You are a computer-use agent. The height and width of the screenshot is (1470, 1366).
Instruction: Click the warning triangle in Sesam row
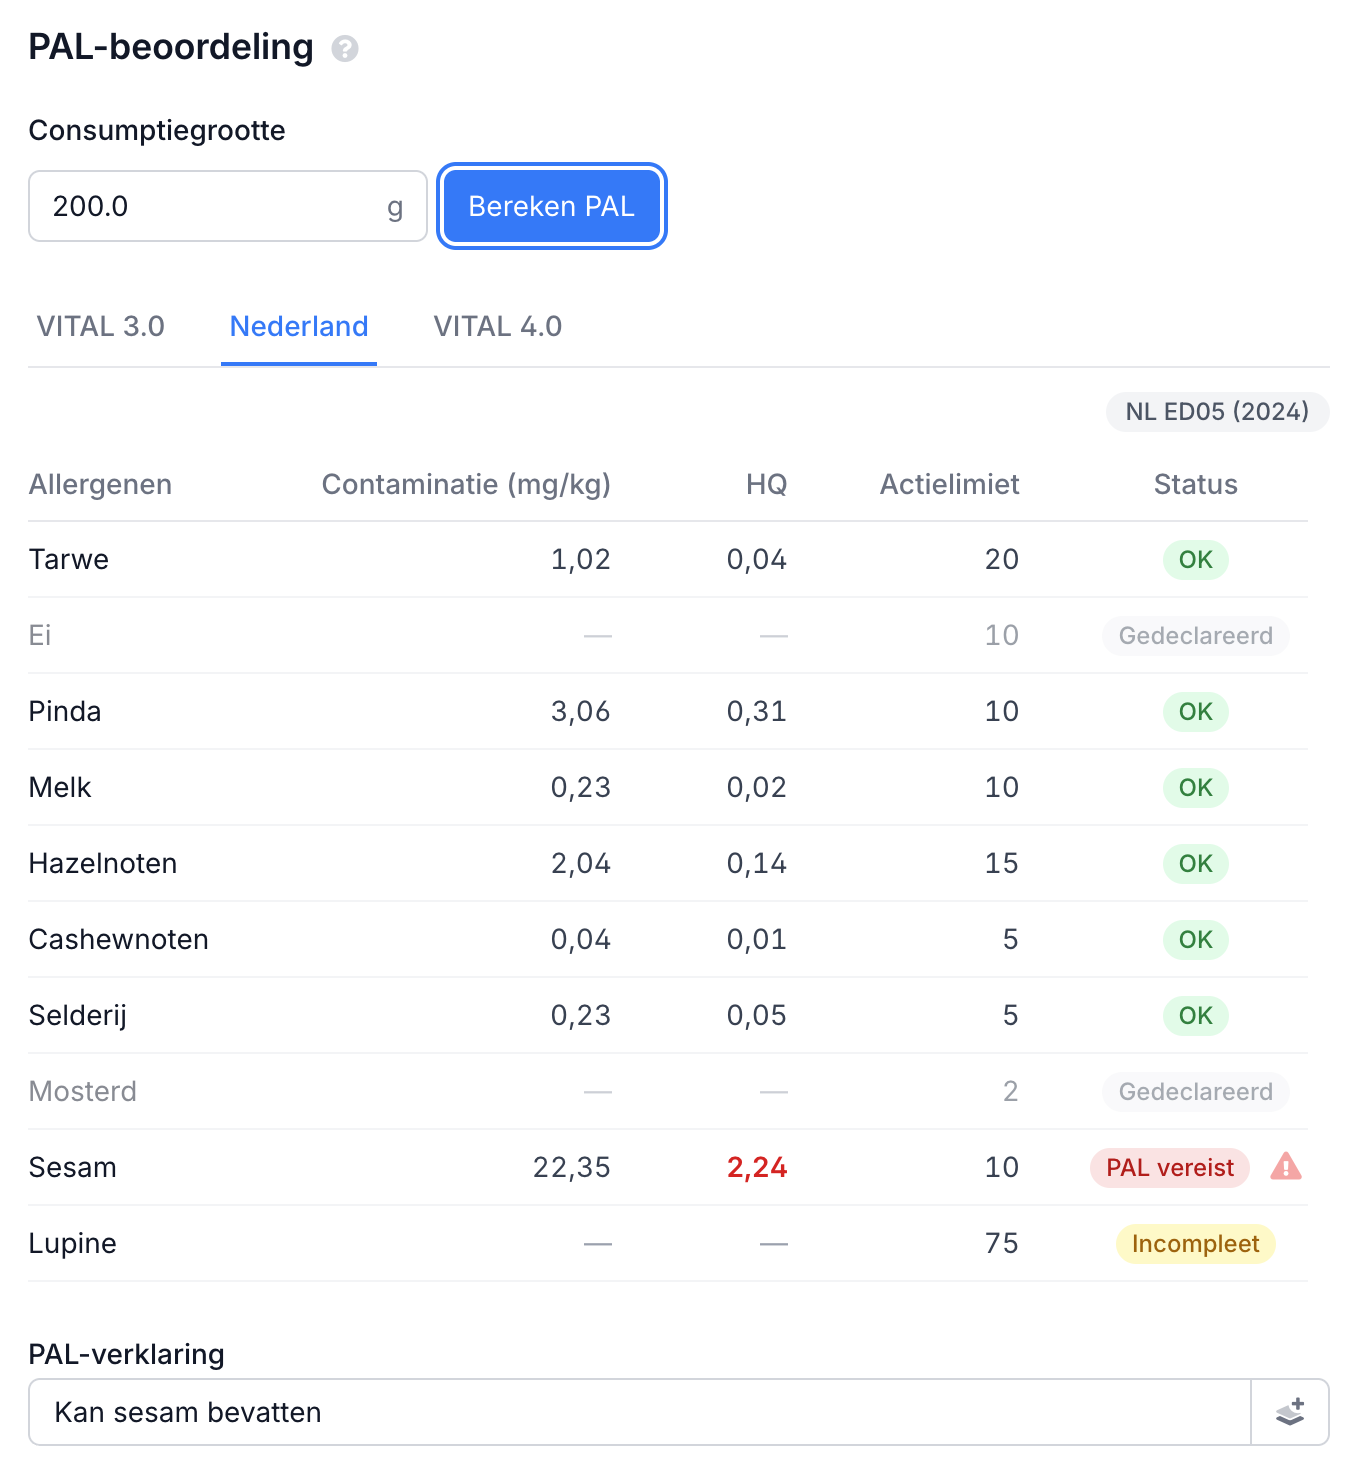1286,1166
